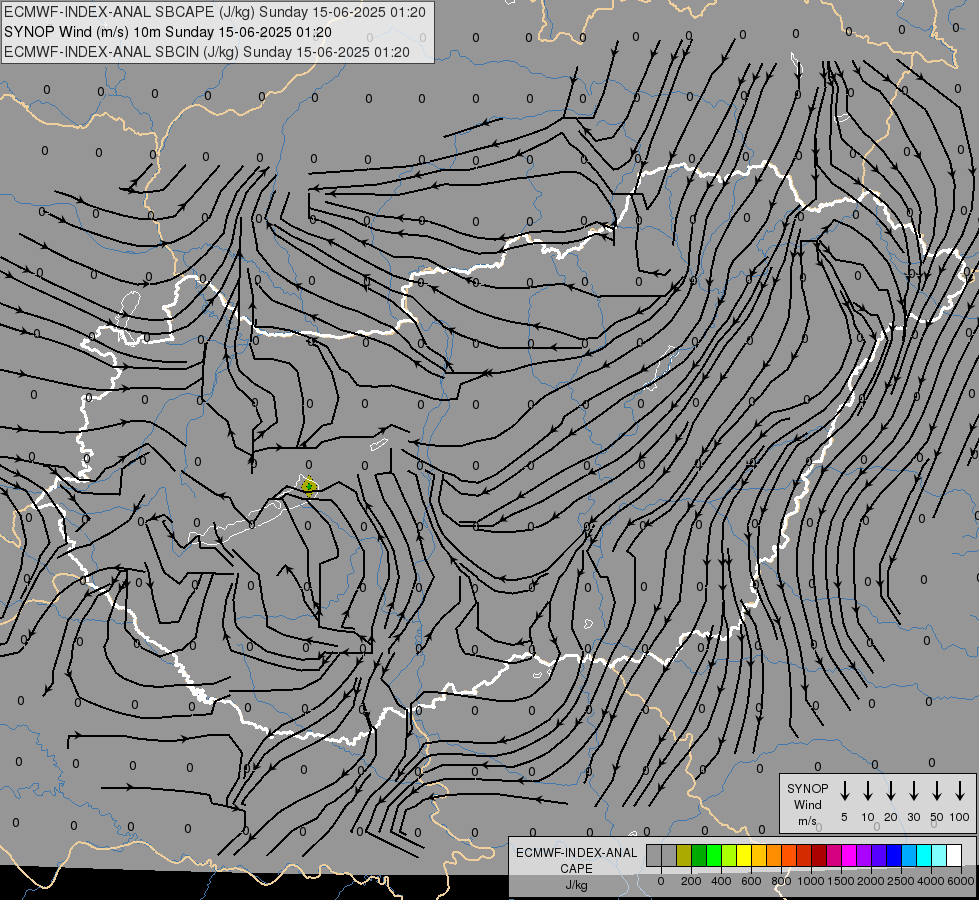Click the 100 m/s wind arrow symbol

pos(960,791)
